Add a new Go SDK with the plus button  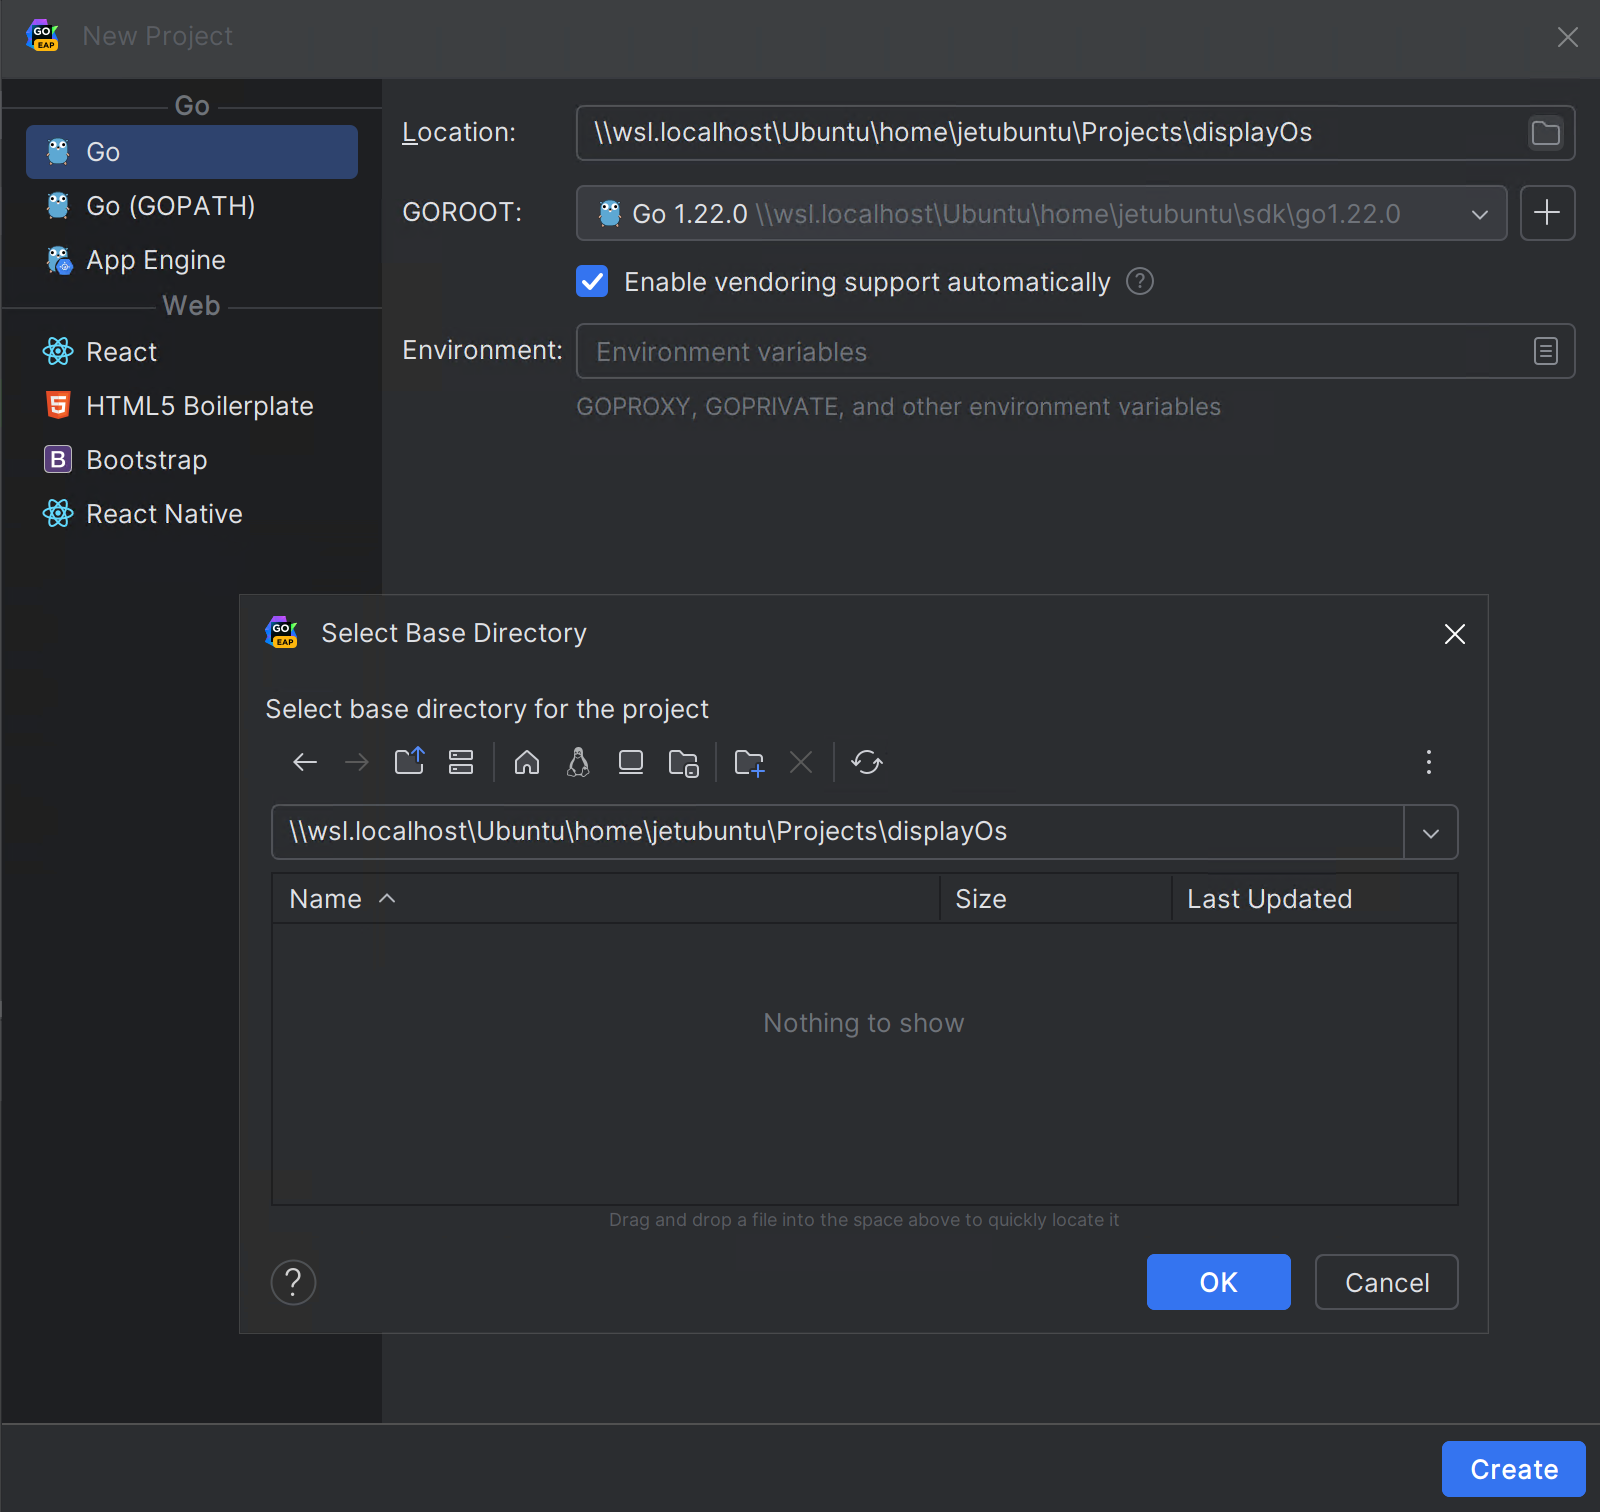click(x=1547, y=213)
